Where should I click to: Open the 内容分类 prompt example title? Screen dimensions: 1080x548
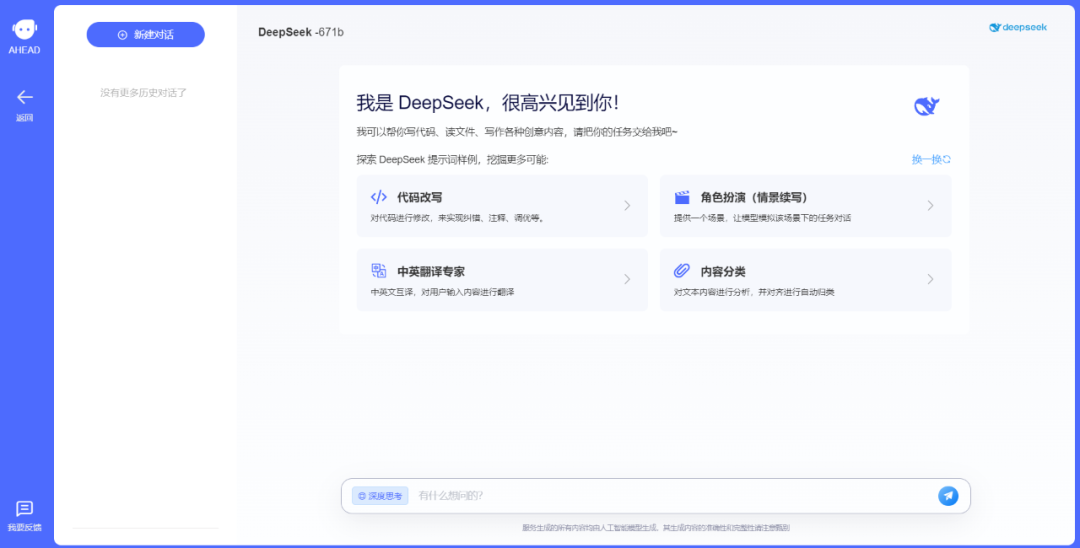pyautogui.click(x=723, y=271)
